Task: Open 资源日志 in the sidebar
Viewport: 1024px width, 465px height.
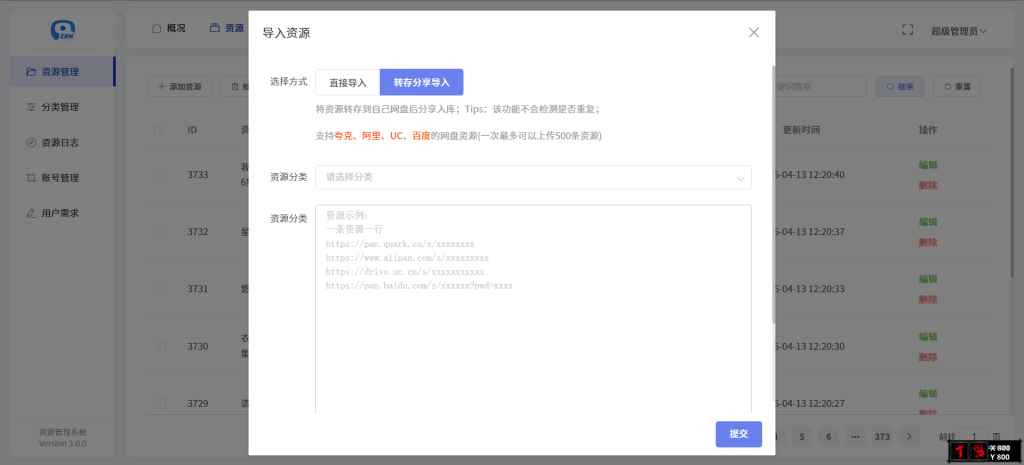Action: 62,142
